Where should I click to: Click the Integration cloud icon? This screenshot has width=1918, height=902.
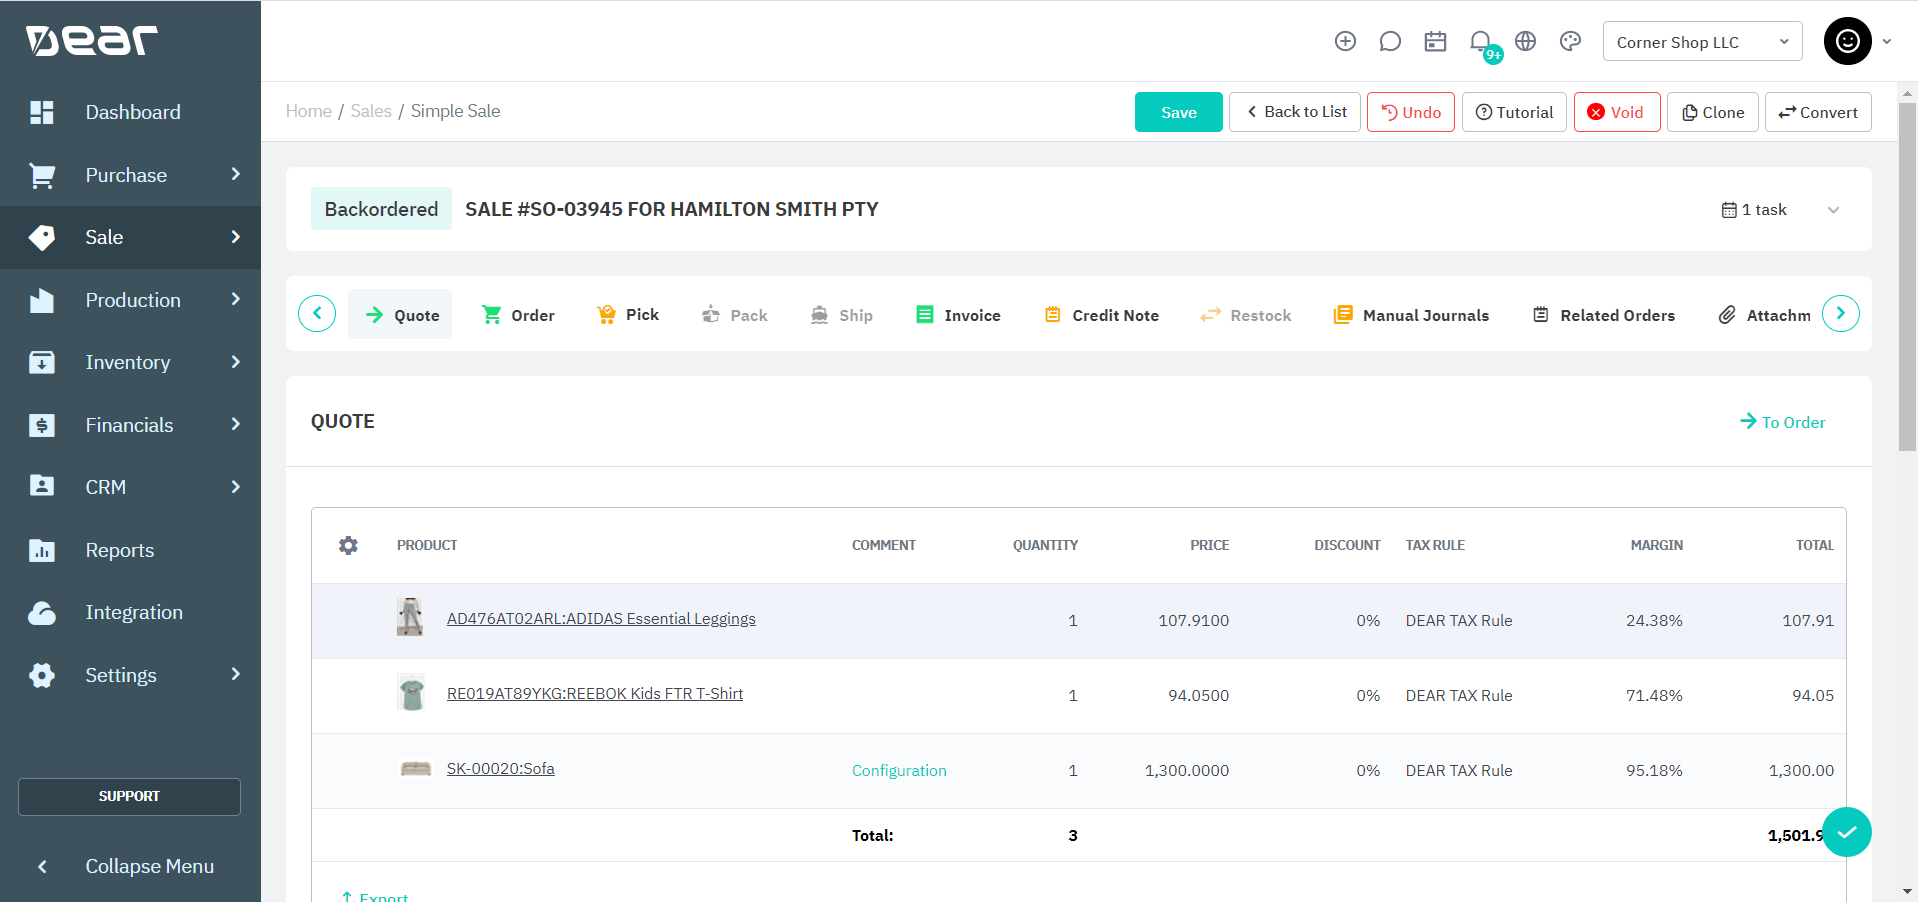42,612
